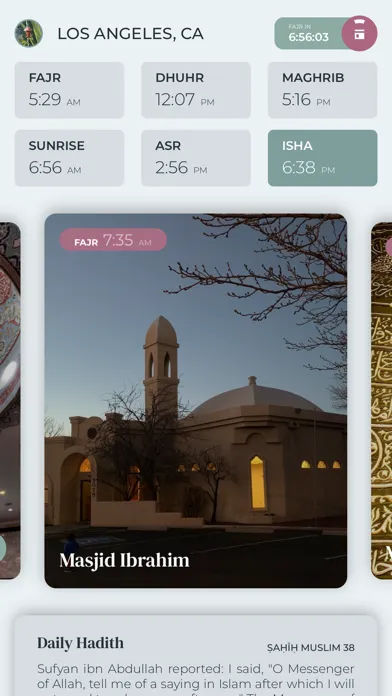Tap the profile avatar picture
The height and width of the screenshot is (696, 392).
pyautogui.click(x=29, y=33)
